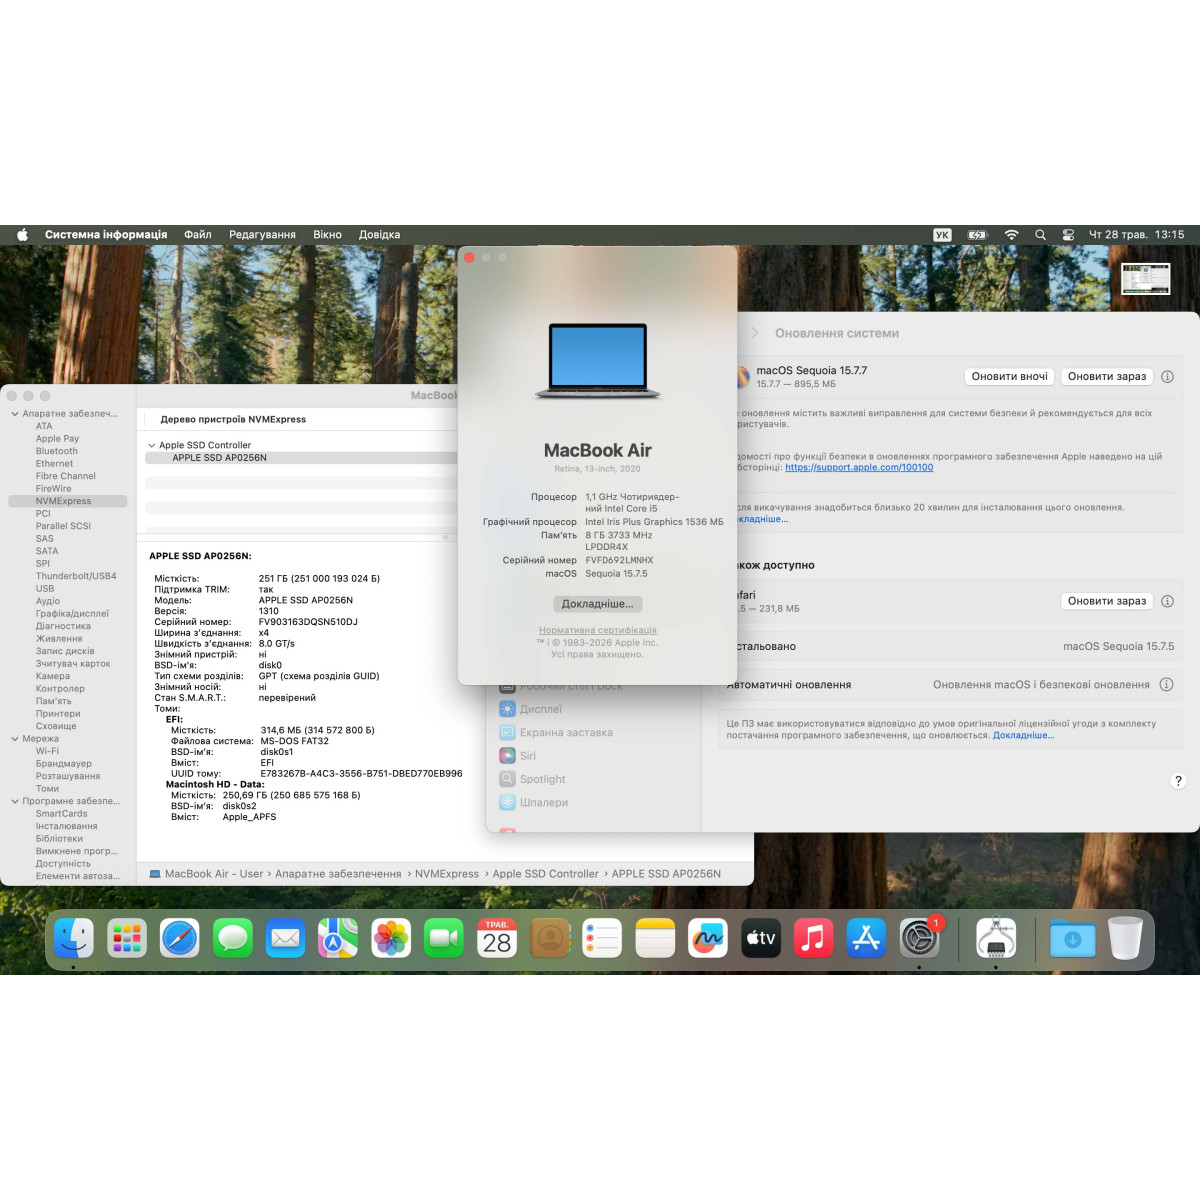The image size is (1200, 1200).
Task: Click Докладніше button in About window
Action: (598, 604)
